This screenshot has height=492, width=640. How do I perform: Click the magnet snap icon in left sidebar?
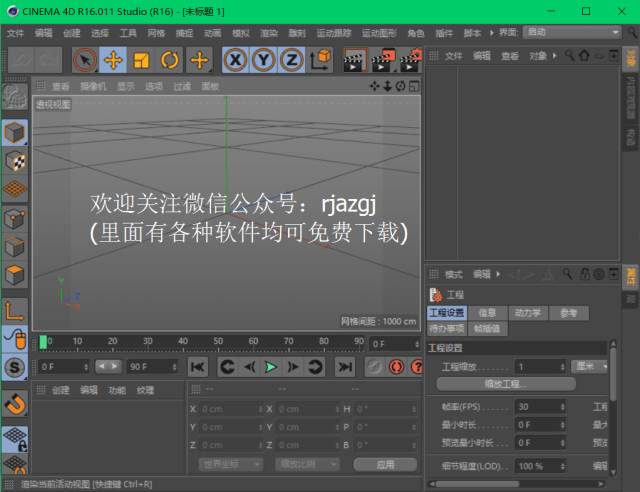click(x=14, y=403)
